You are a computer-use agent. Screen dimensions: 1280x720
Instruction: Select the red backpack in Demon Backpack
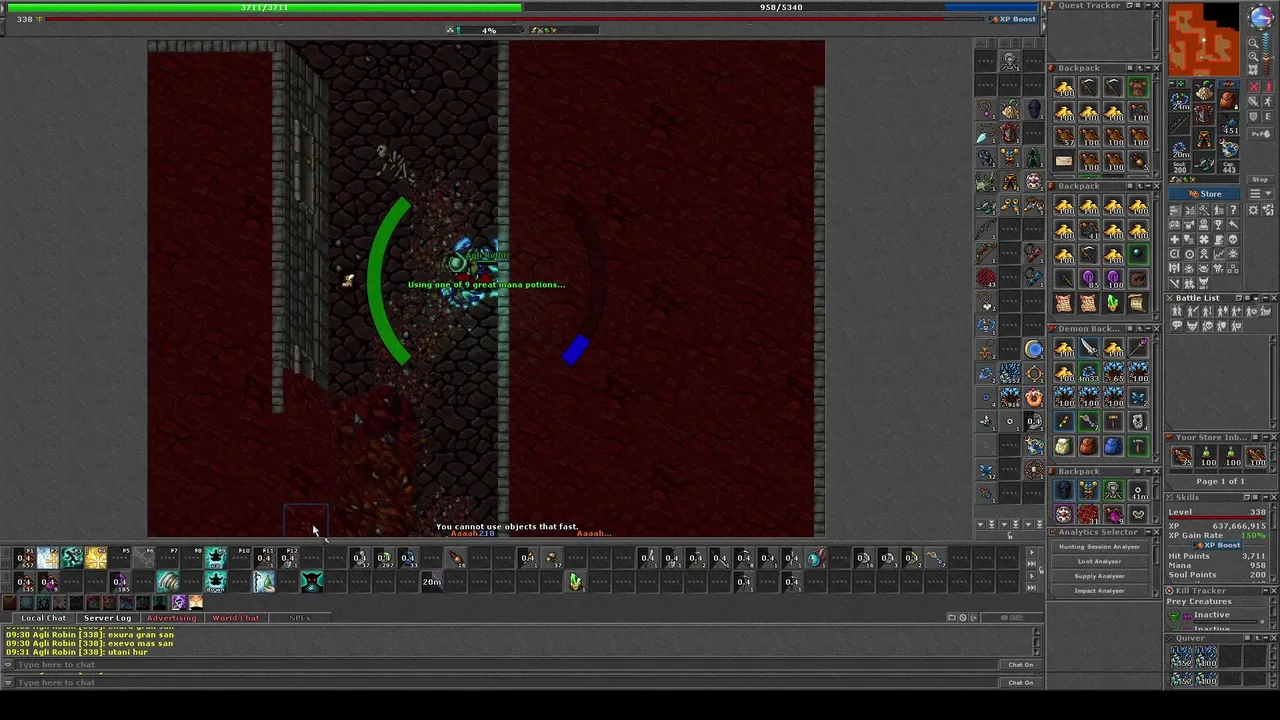(x=1088, y=446)
